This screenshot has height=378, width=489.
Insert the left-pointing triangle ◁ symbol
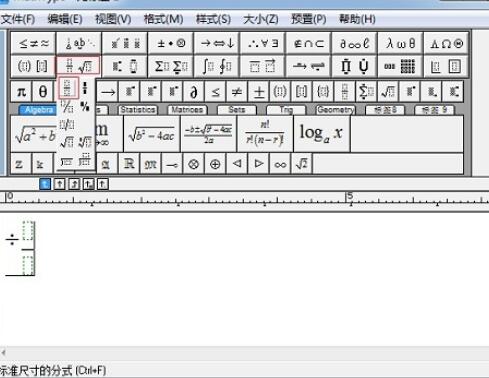[237, 164]
